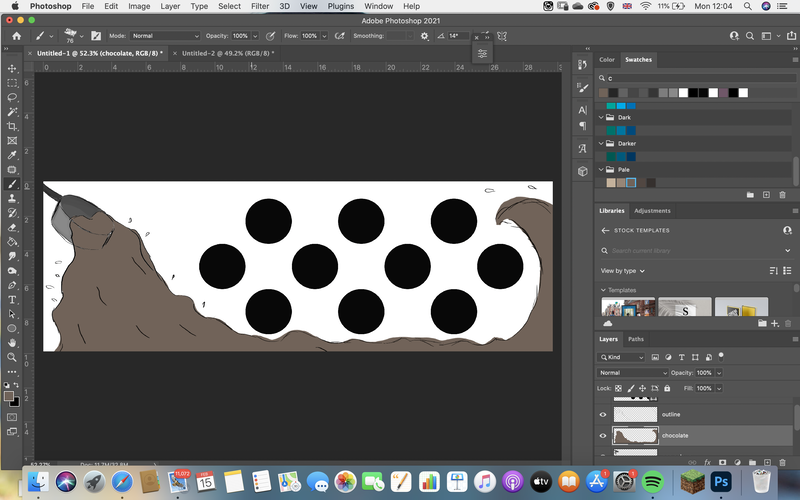Image resolution: width=800 pixels, height=500 pixels.
Task: Click the swatches search field
Action: tap(699, 78)
